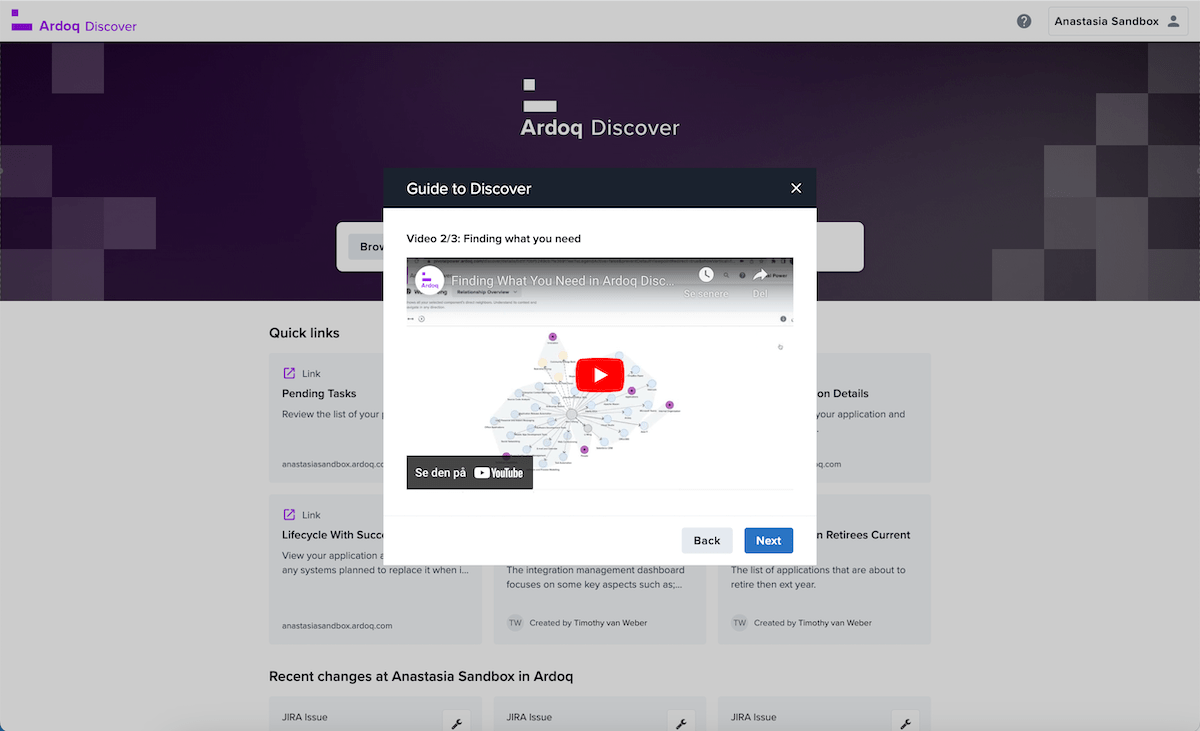Screen dimensions: 1200x731
Task: Click TW avatar on integration management card
Action: [x=515, y=622]
